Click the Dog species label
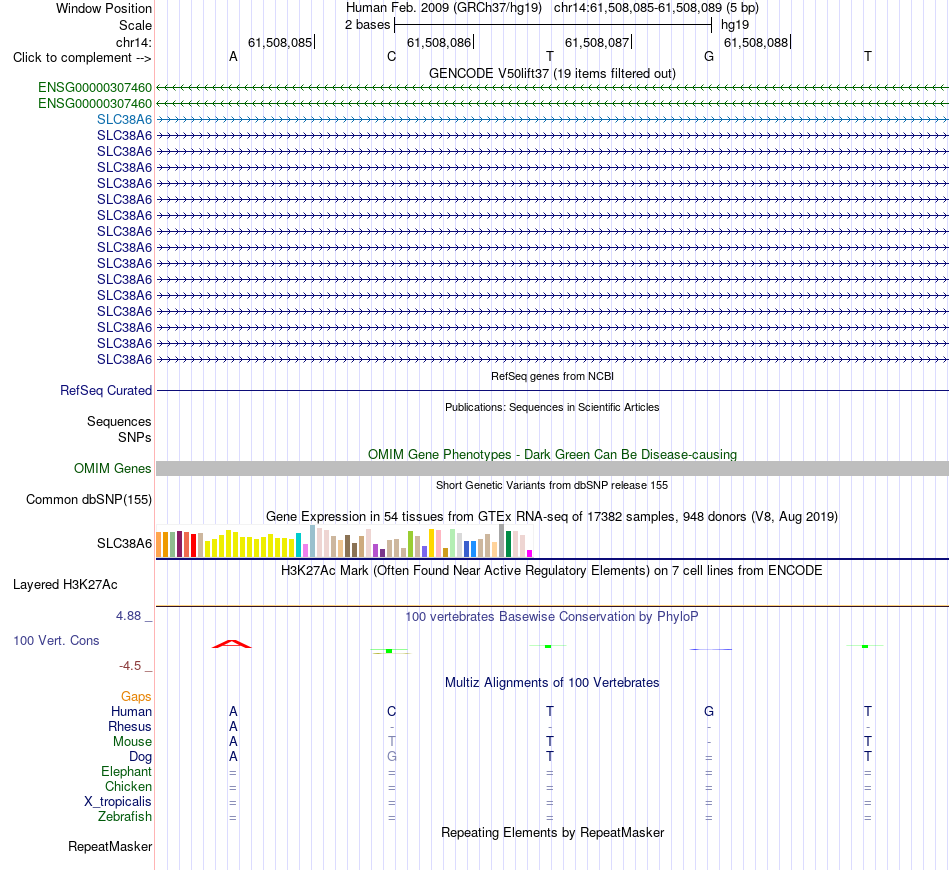The width and height of the screenshot is (950, 870). coord(140,757)
